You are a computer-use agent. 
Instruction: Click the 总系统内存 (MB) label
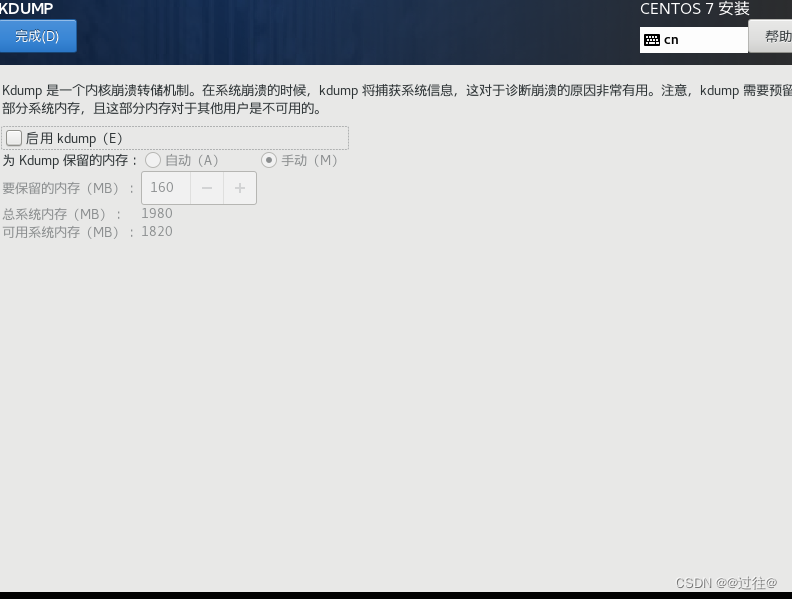(62, 214)
